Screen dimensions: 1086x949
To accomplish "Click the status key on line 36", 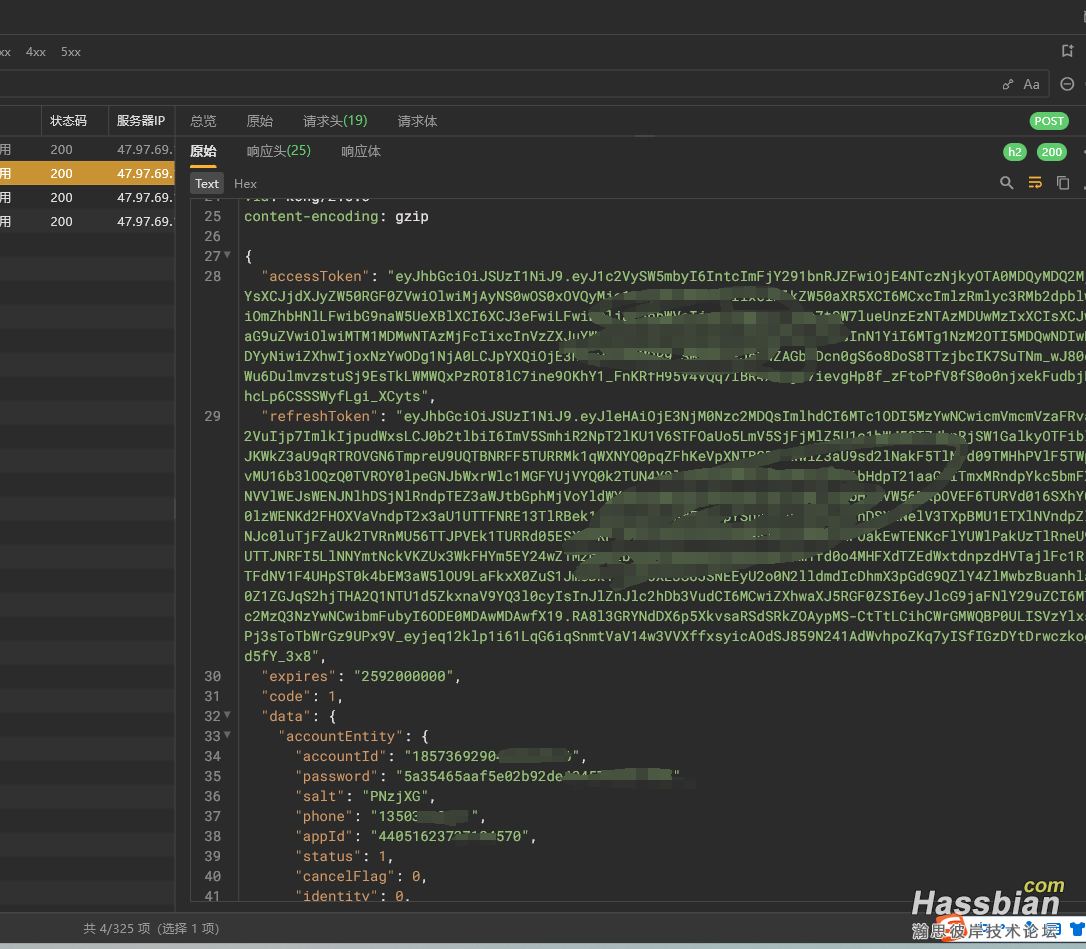I will pos(328,856).
